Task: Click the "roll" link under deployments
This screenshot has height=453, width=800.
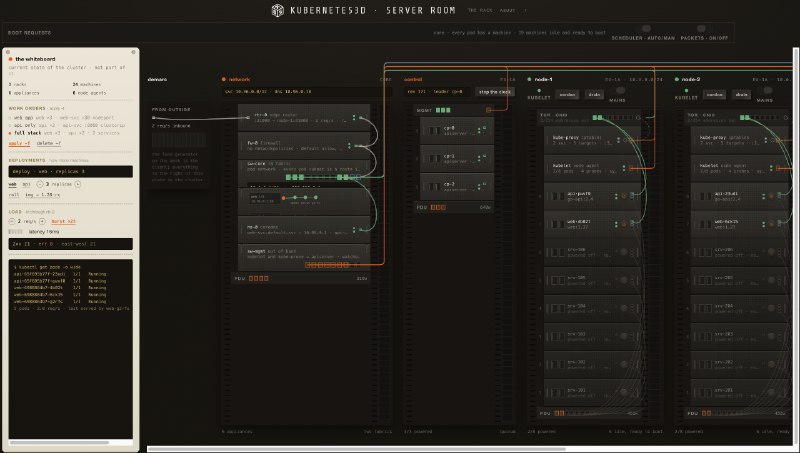Action: click(x=14, y=195)
